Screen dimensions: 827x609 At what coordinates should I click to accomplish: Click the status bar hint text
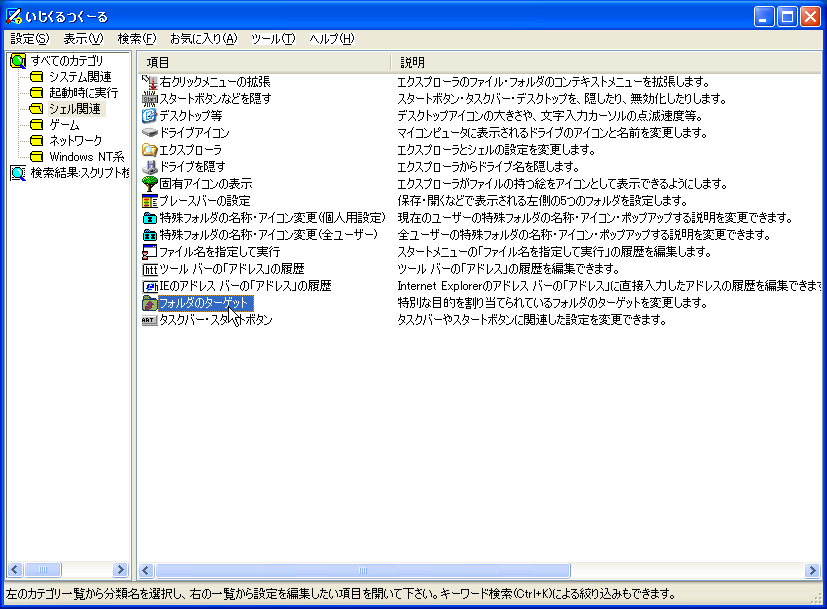tap(341, 594)
